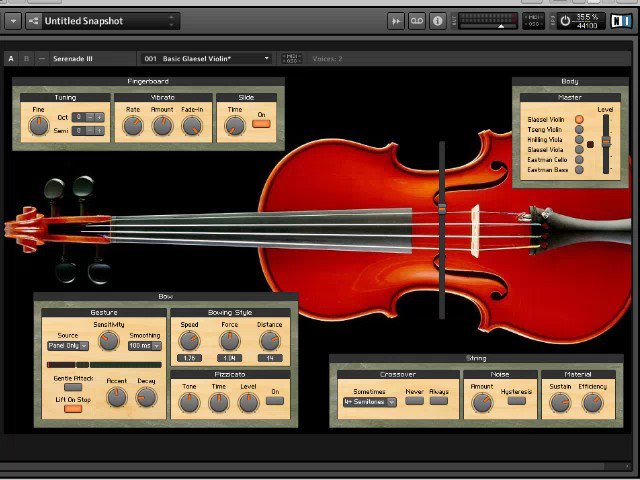640x480 pixels.
Task: Click the Pizzicato Tone knob
Action: pyautogui.click(x=189, y=402)
